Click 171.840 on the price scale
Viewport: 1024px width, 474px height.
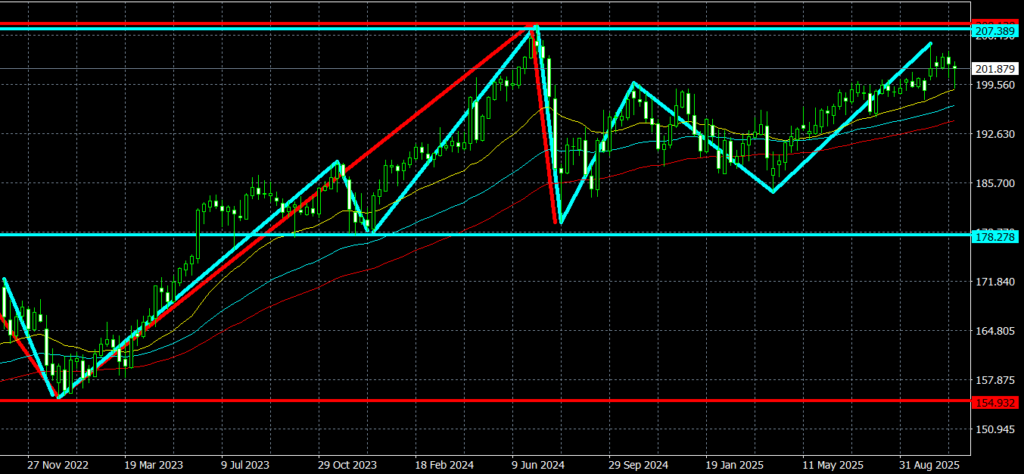tap(994, 283)
